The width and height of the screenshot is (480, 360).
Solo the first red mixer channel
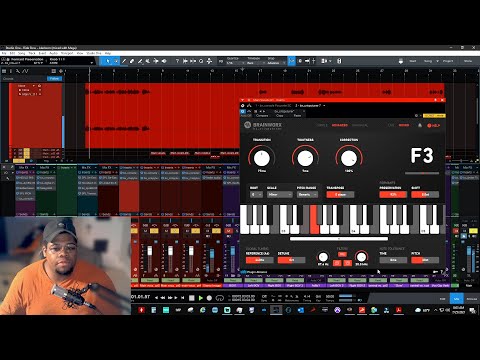[154, 231]
